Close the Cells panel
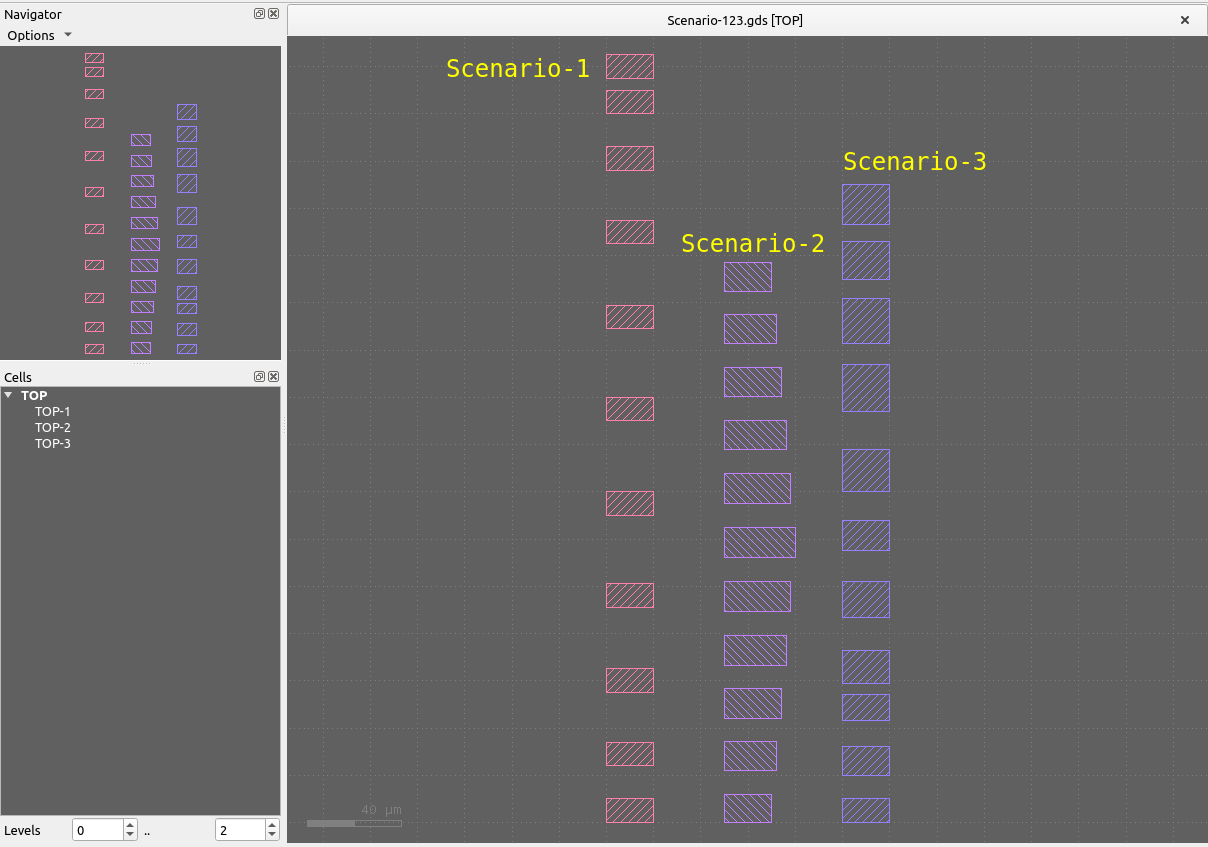Image resolution: width=1208 pixels, height=847 pixels. coord(273,377)
